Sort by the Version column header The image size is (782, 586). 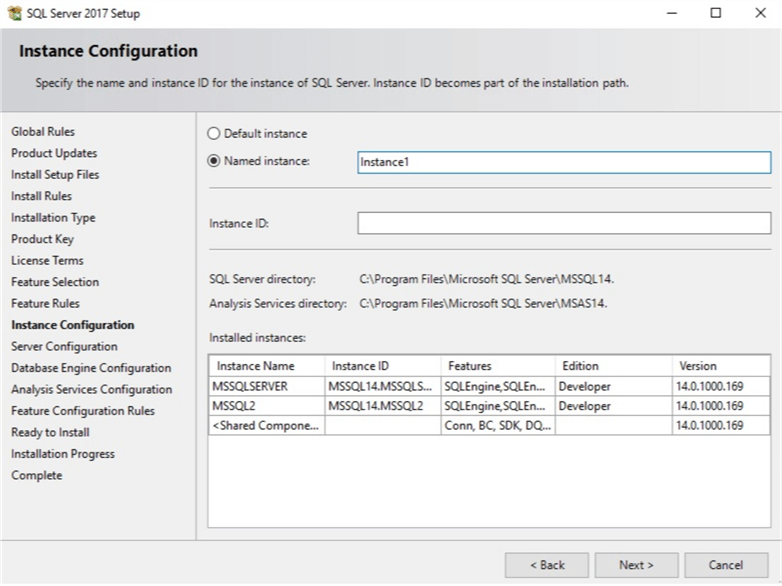721,366
